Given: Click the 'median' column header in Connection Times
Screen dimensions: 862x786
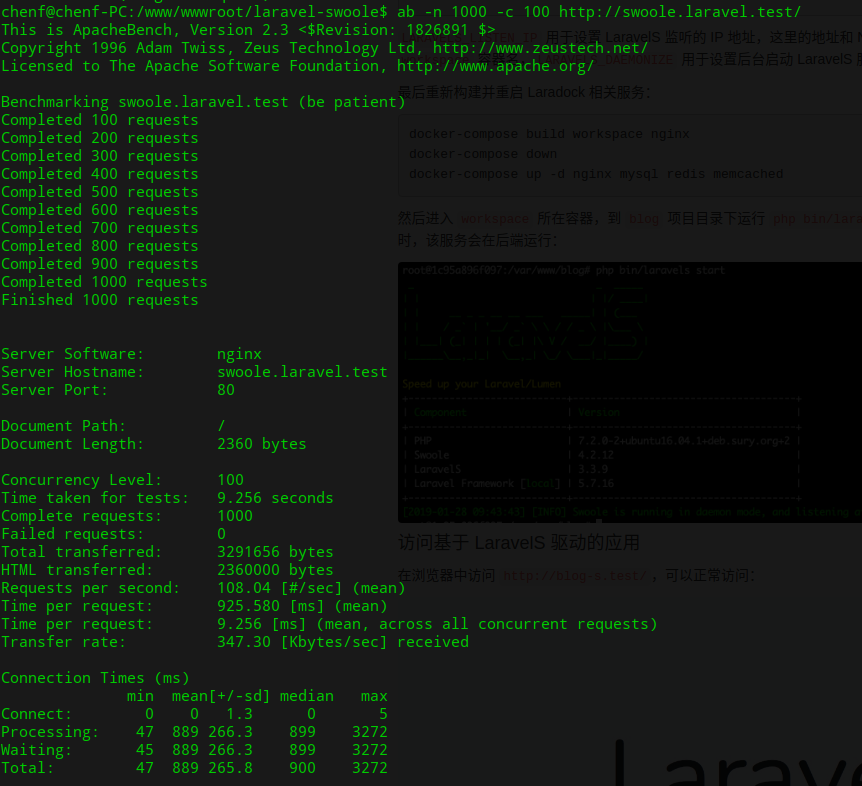Looking at the screenshot, I should [307, 697].
